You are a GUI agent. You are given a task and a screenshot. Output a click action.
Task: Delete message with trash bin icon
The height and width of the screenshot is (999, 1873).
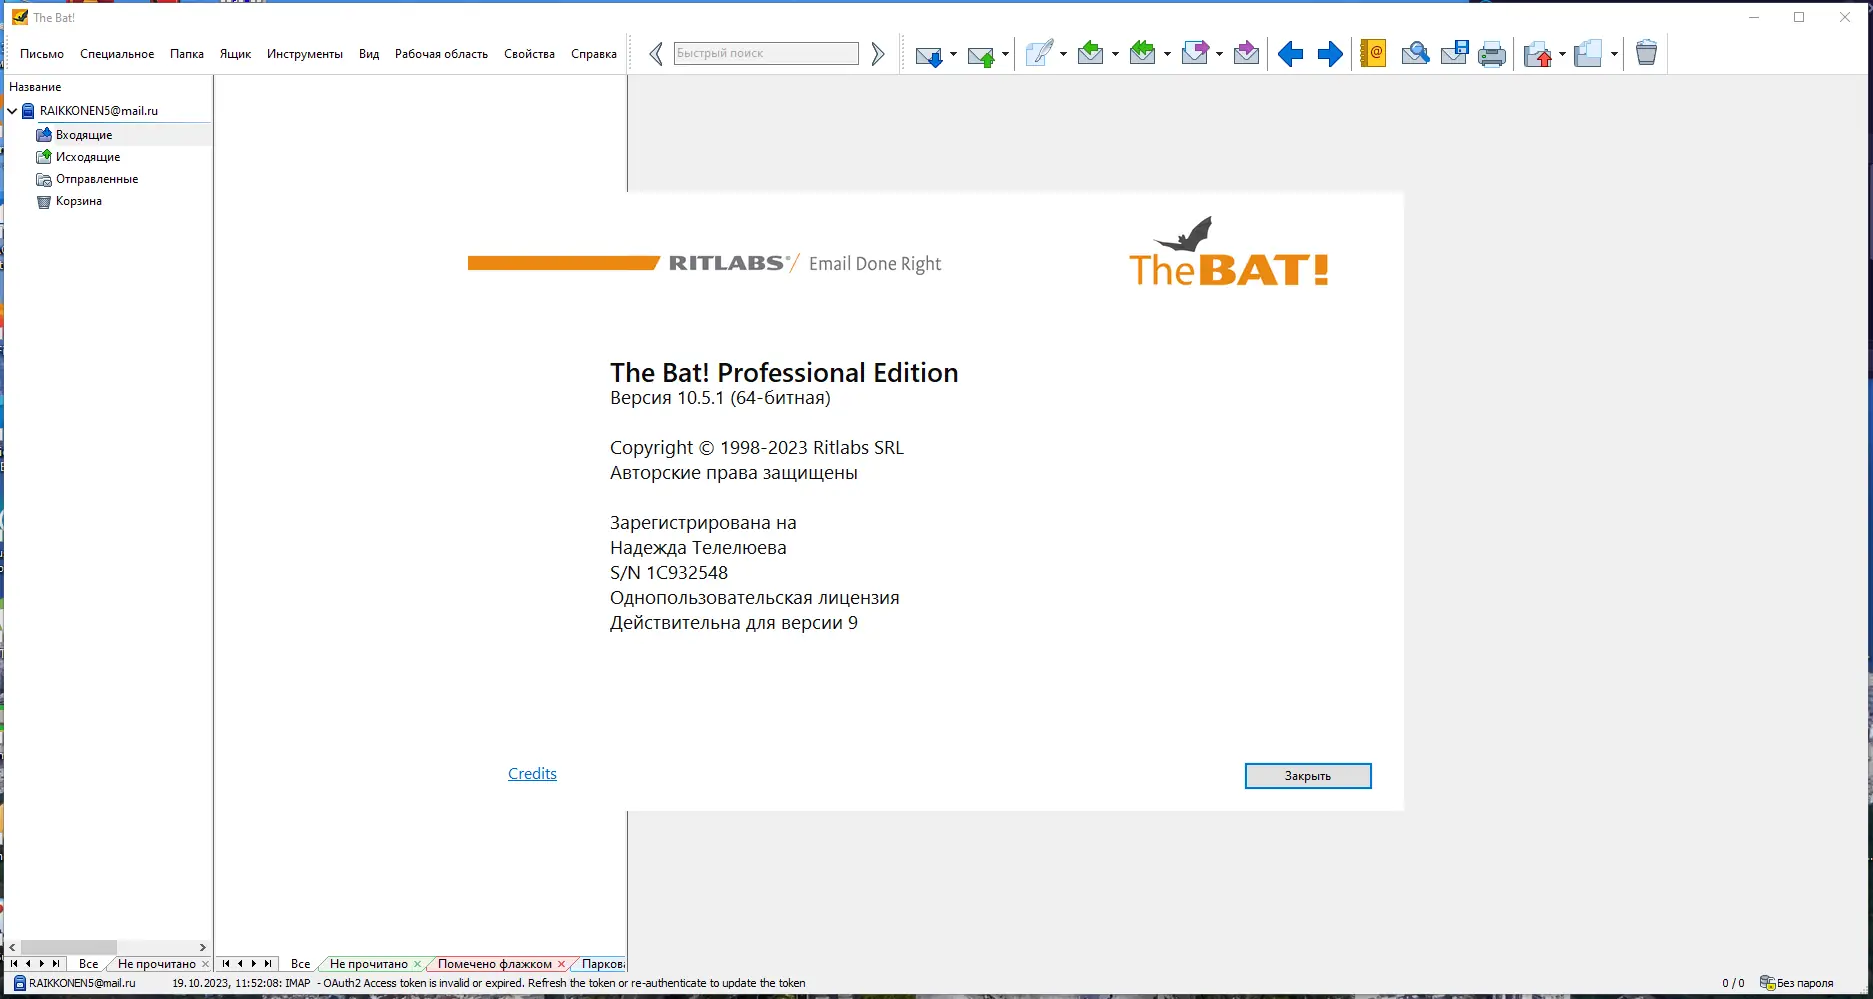click(x=1646, y=53)
